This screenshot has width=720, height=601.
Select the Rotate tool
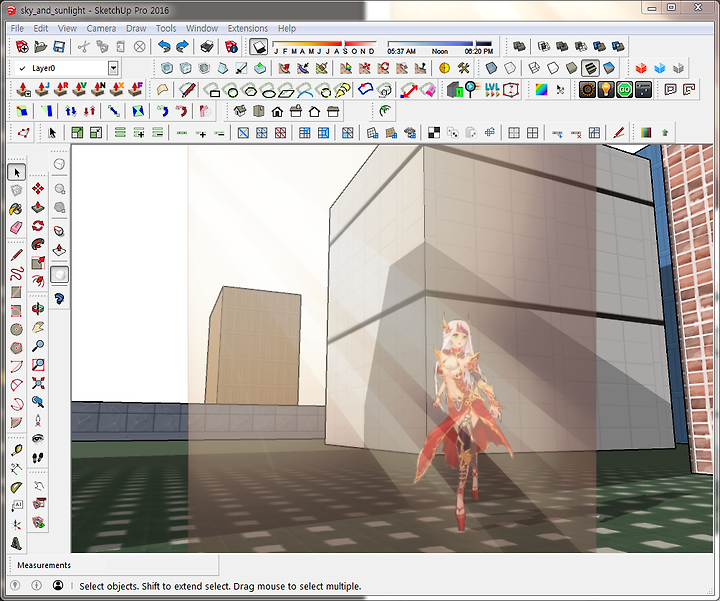(38, 225)
